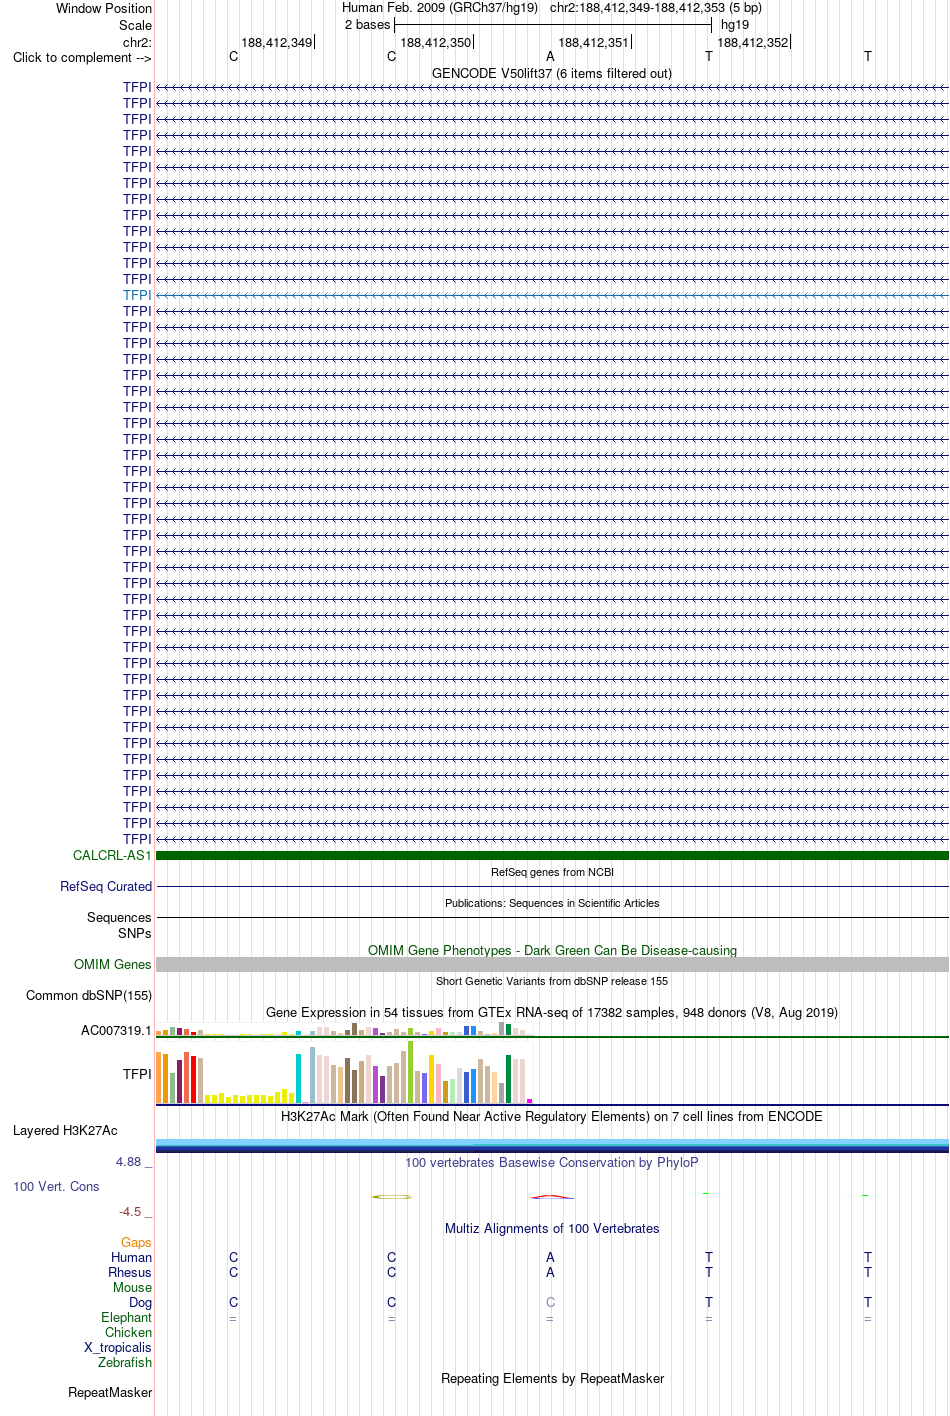This screenshot has width=950, height=1416.
Task: Click the '100 Vert. Cons' track label
Action: [56, 1186]
